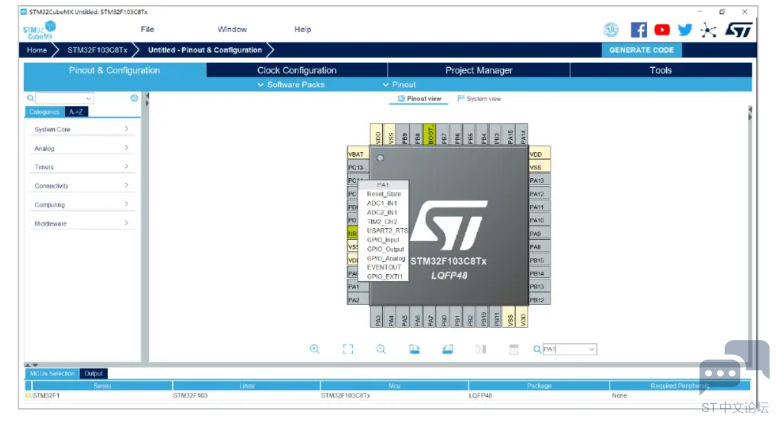Expand the Timers category
Viewport: 778px width, 423px height.
[x=80, y=167]
